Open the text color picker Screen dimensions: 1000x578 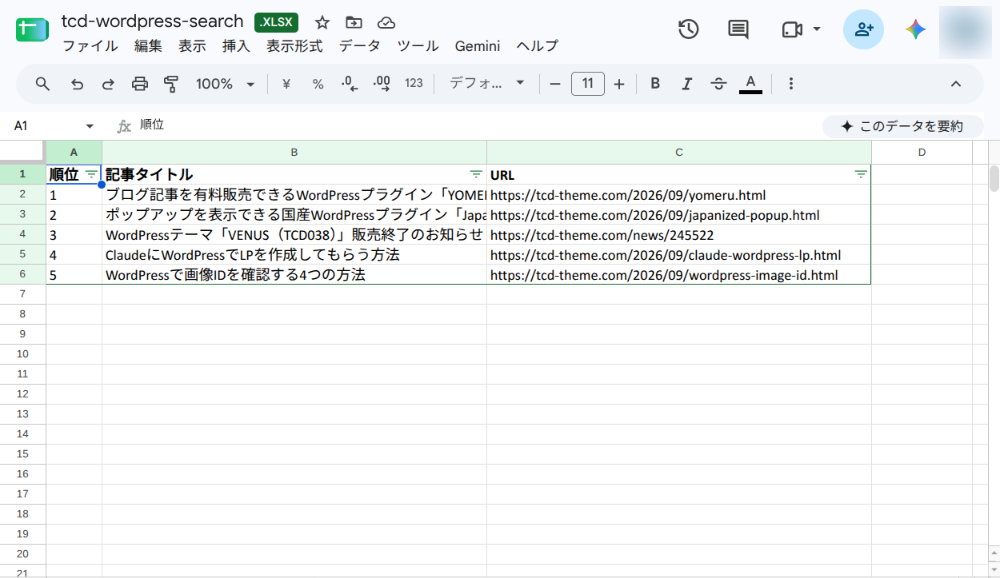pyautogui.click(x=751, y=84)
